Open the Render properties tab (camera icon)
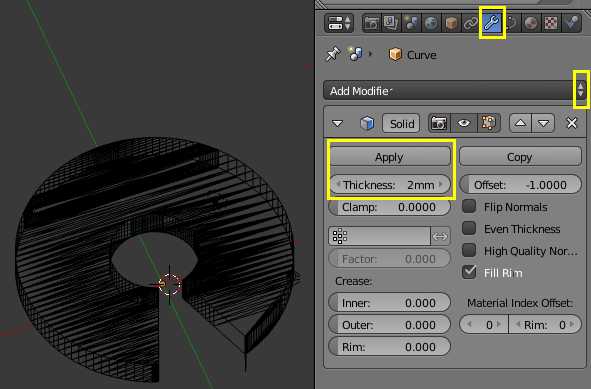The image size is (591, 389). [371, 23]
